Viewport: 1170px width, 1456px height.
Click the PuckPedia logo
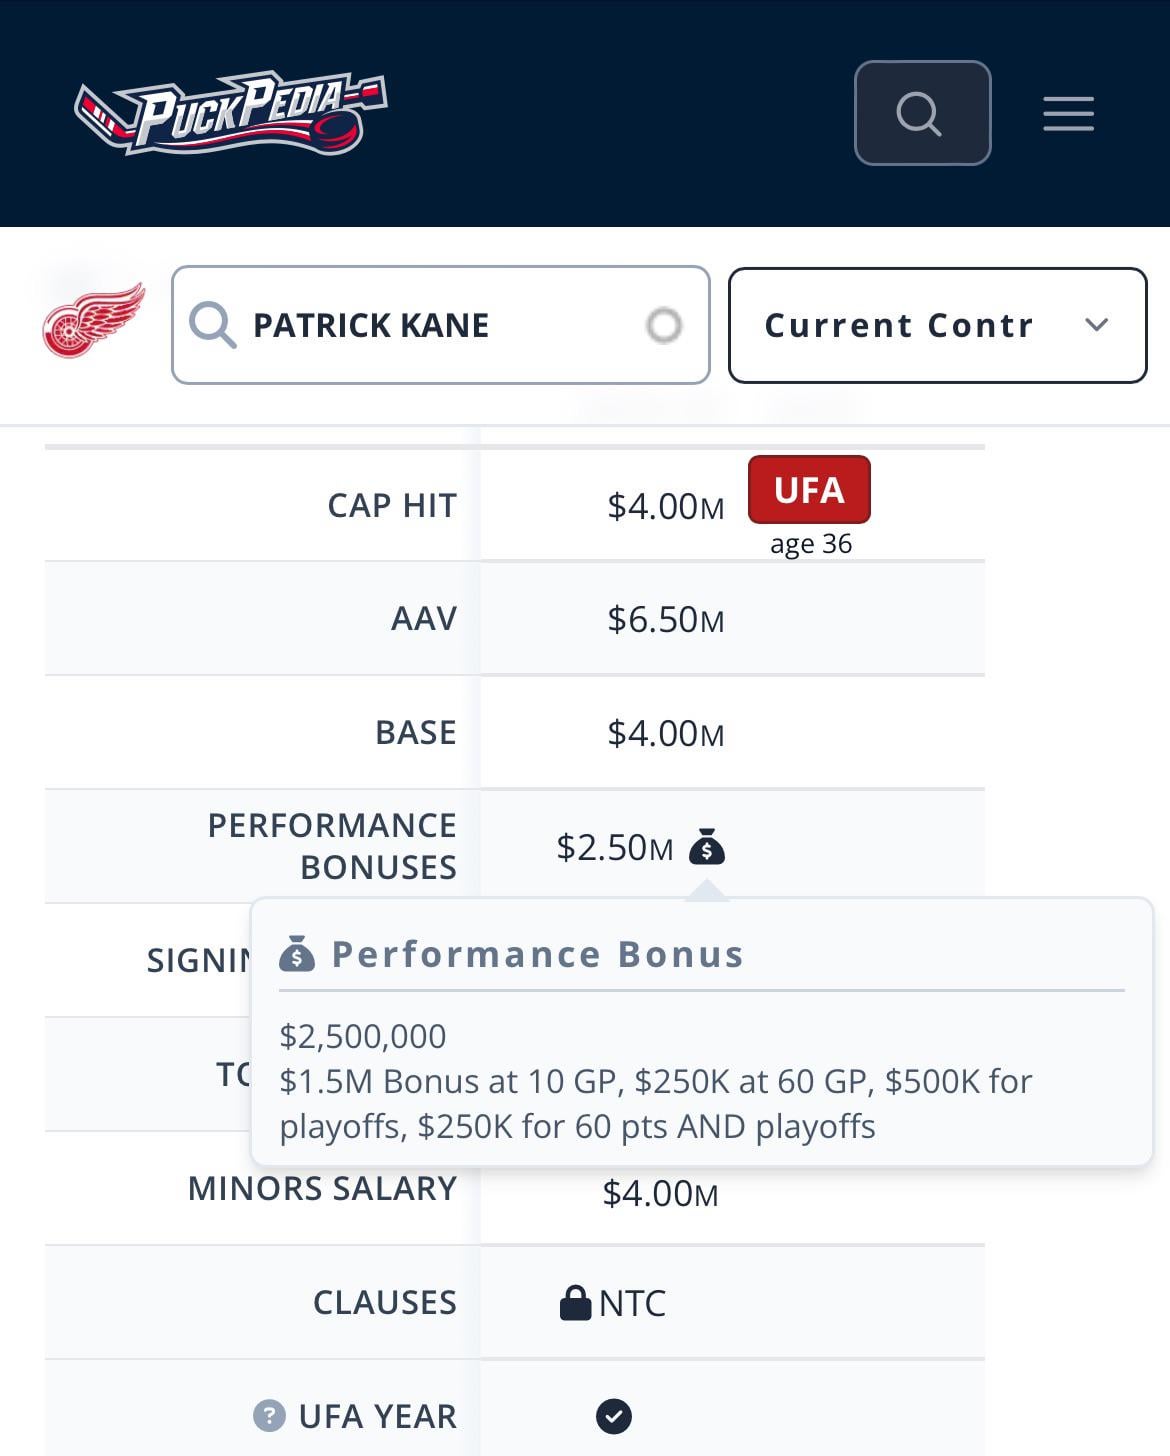coord(231,113)
